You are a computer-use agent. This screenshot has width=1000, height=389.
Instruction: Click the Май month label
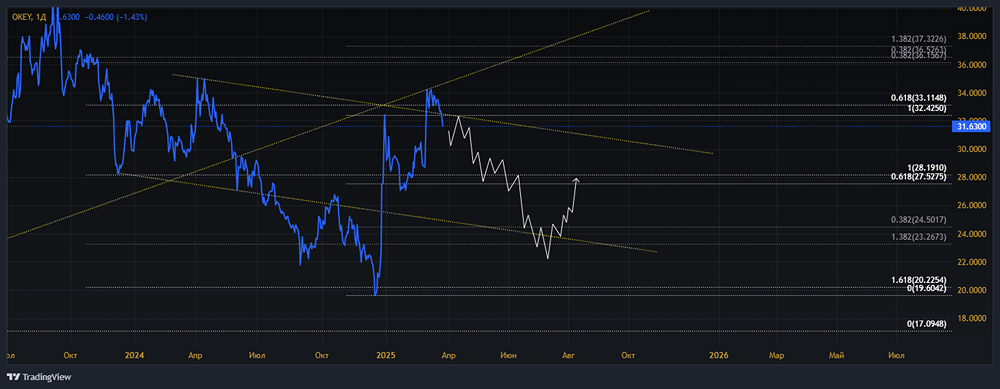(836, 355)
